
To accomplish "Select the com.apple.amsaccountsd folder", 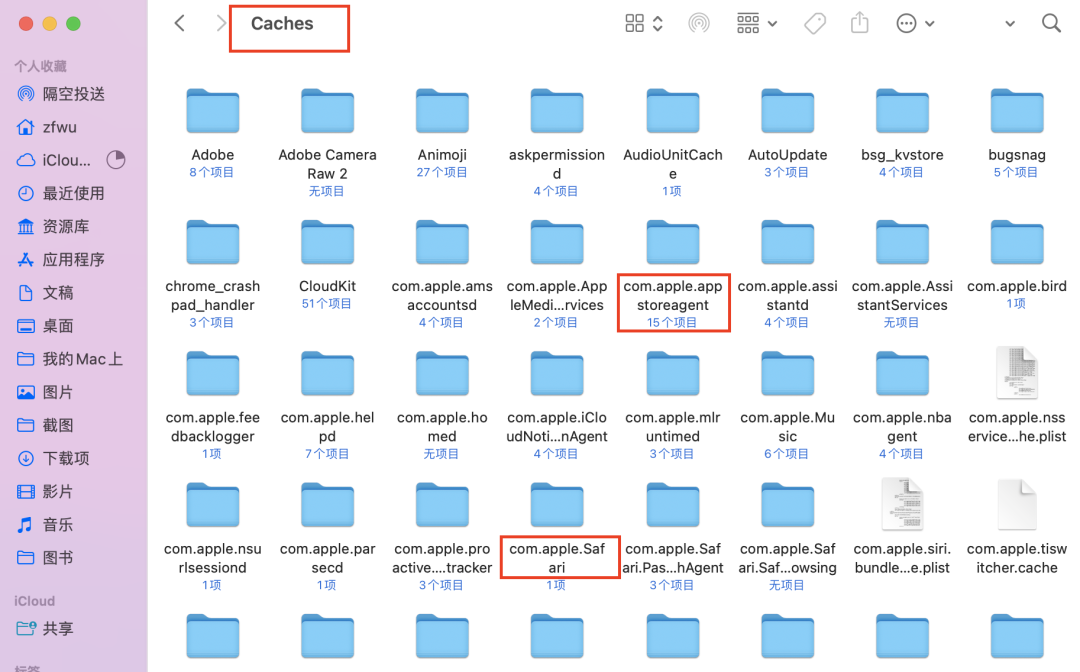I will 442,242.
